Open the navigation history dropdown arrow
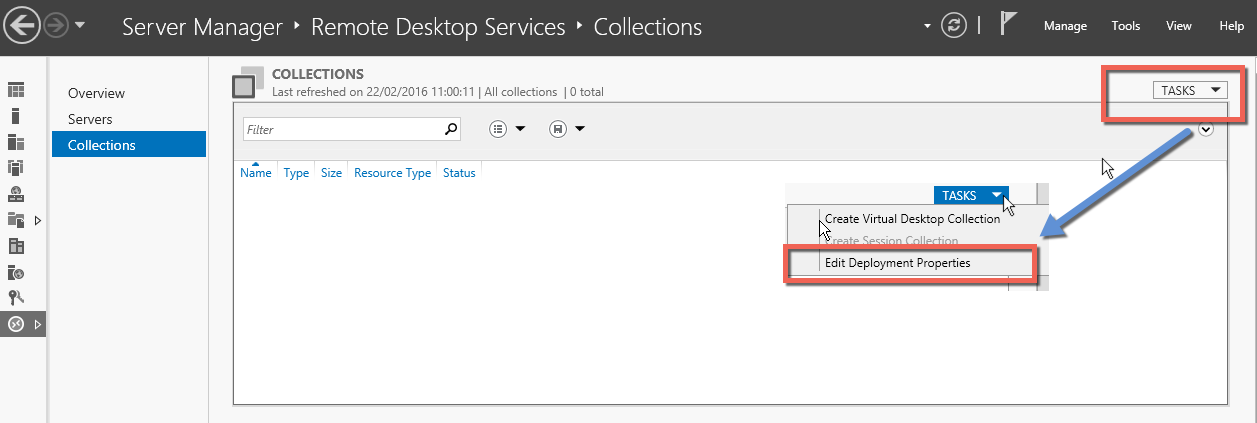Image resolution: width=1257 pixels, height=423 pixels. coord(80,25)
